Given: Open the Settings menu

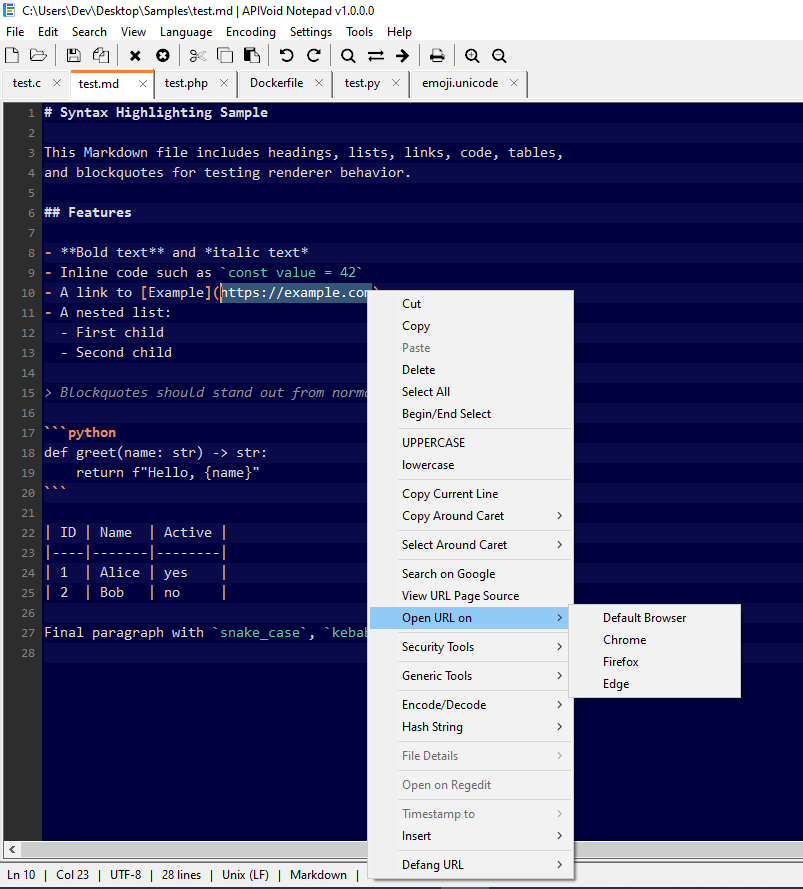Looking at the screenshot, I should point(311,32).
